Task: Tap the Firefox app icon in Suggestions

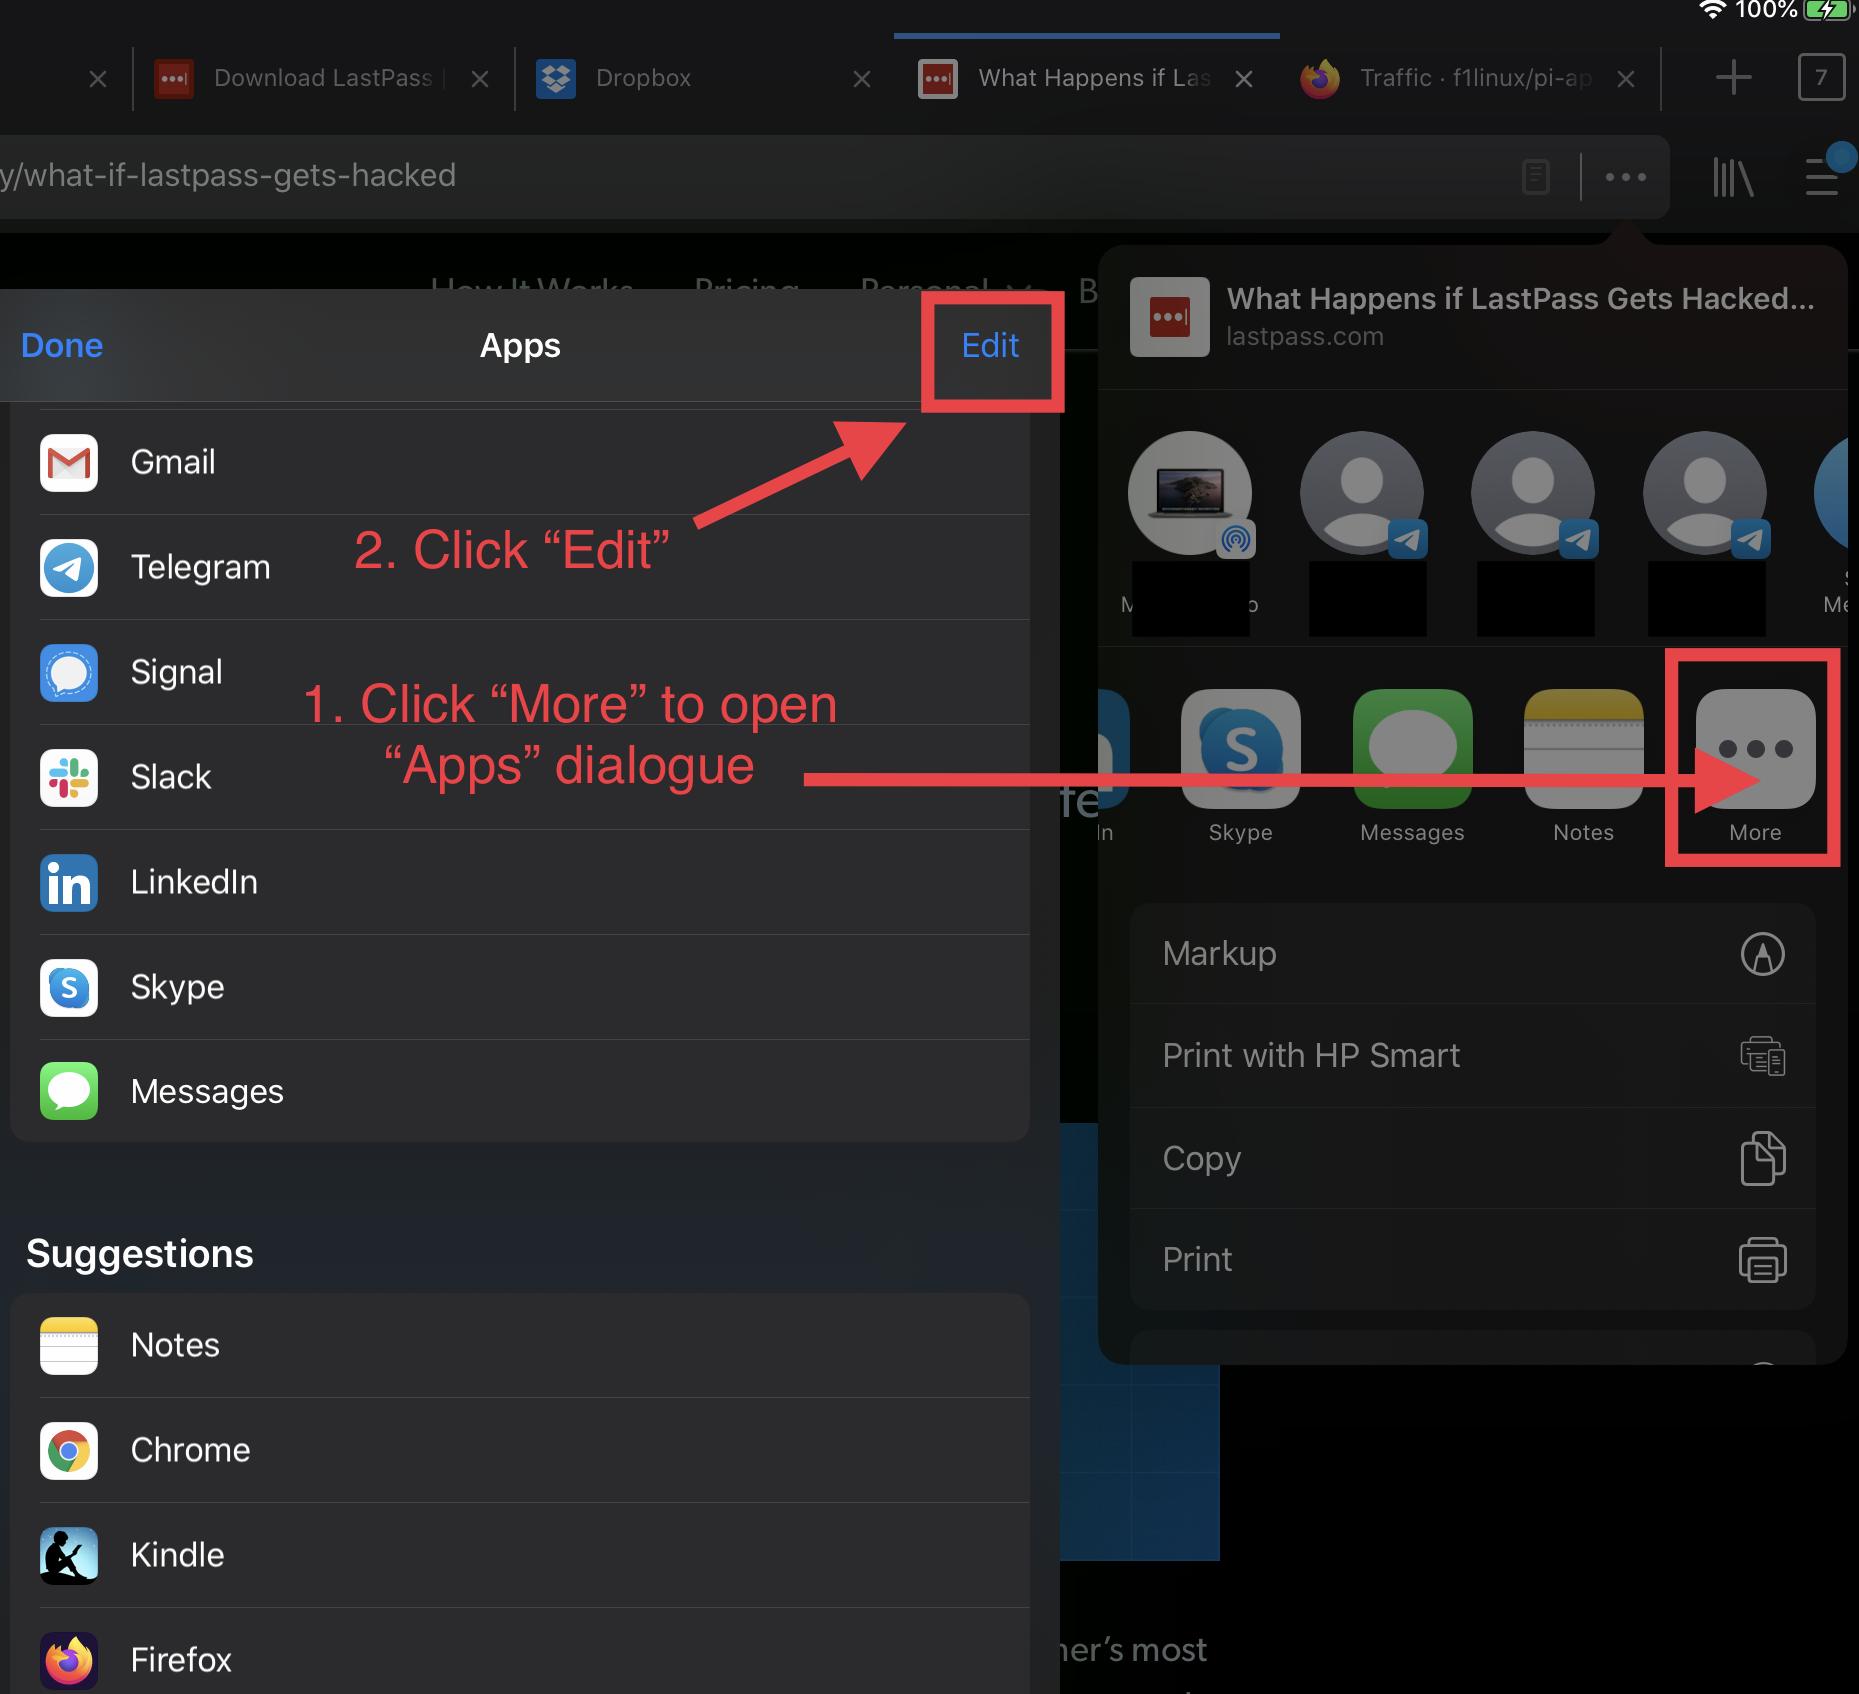Action: (69, 1661)
